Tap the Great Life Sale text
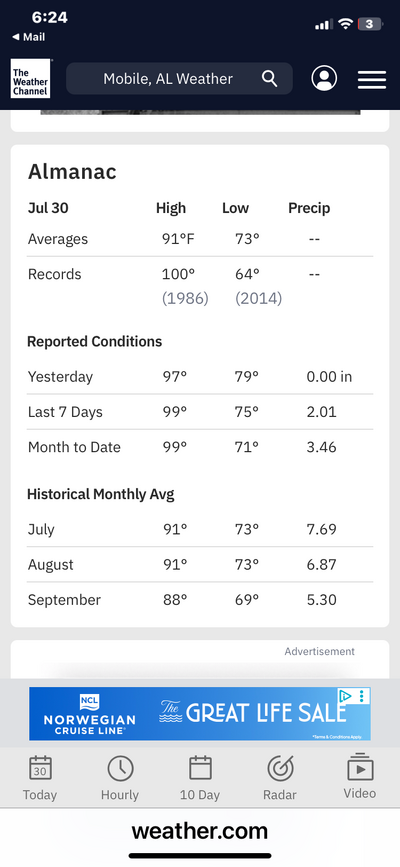This screenshot has height=867, width=400. coord(253,712)
